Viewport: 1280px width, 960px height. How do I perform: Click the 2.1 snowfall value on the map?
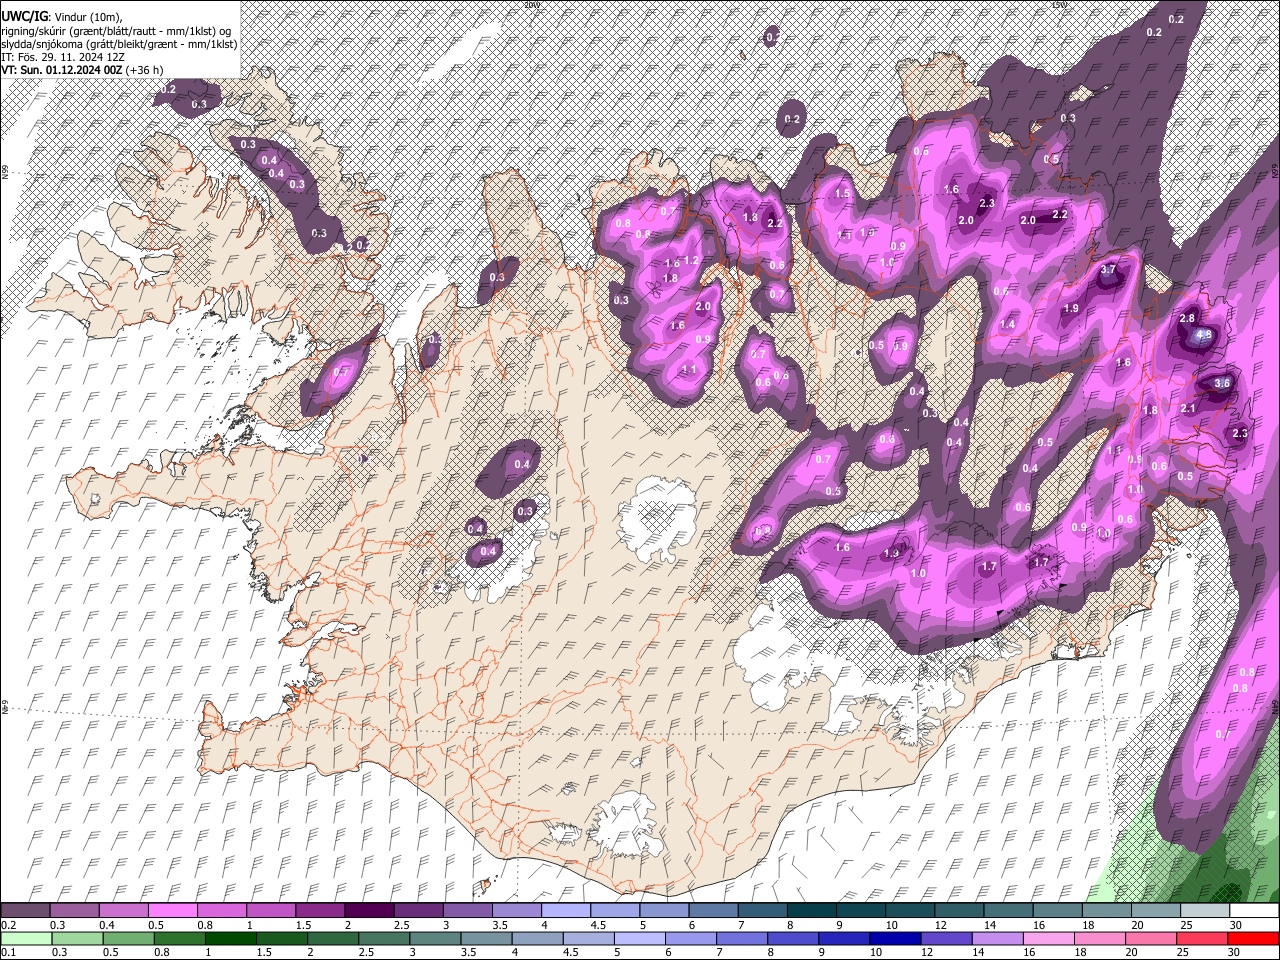click(x=1188, y=408)
